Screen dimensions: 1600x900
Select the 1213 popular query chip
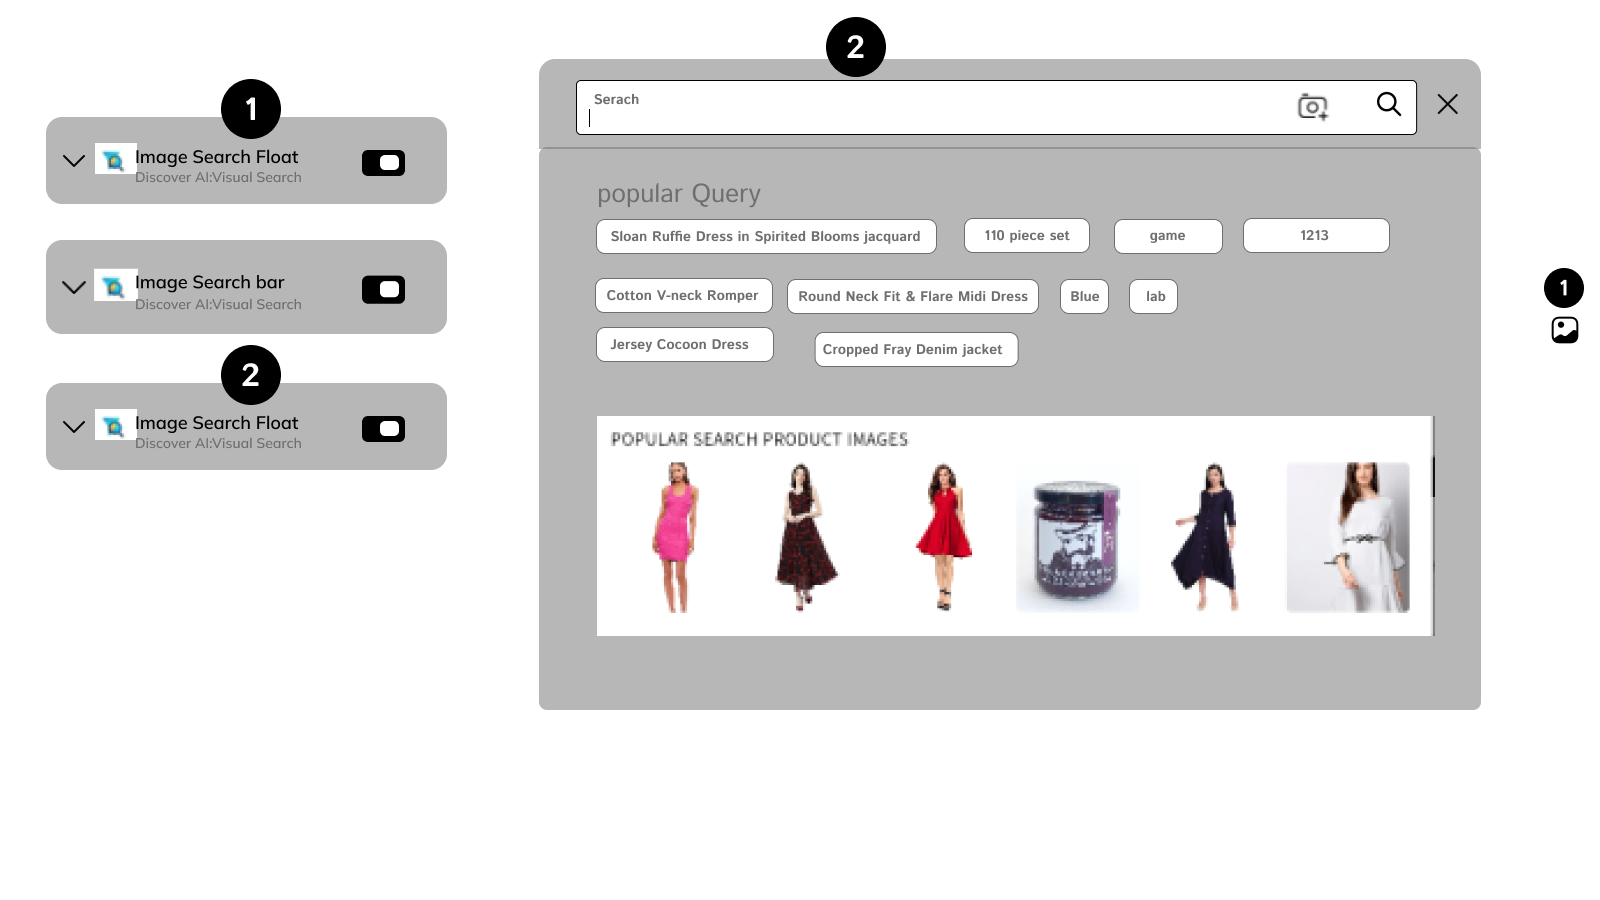pos(1316,236)
